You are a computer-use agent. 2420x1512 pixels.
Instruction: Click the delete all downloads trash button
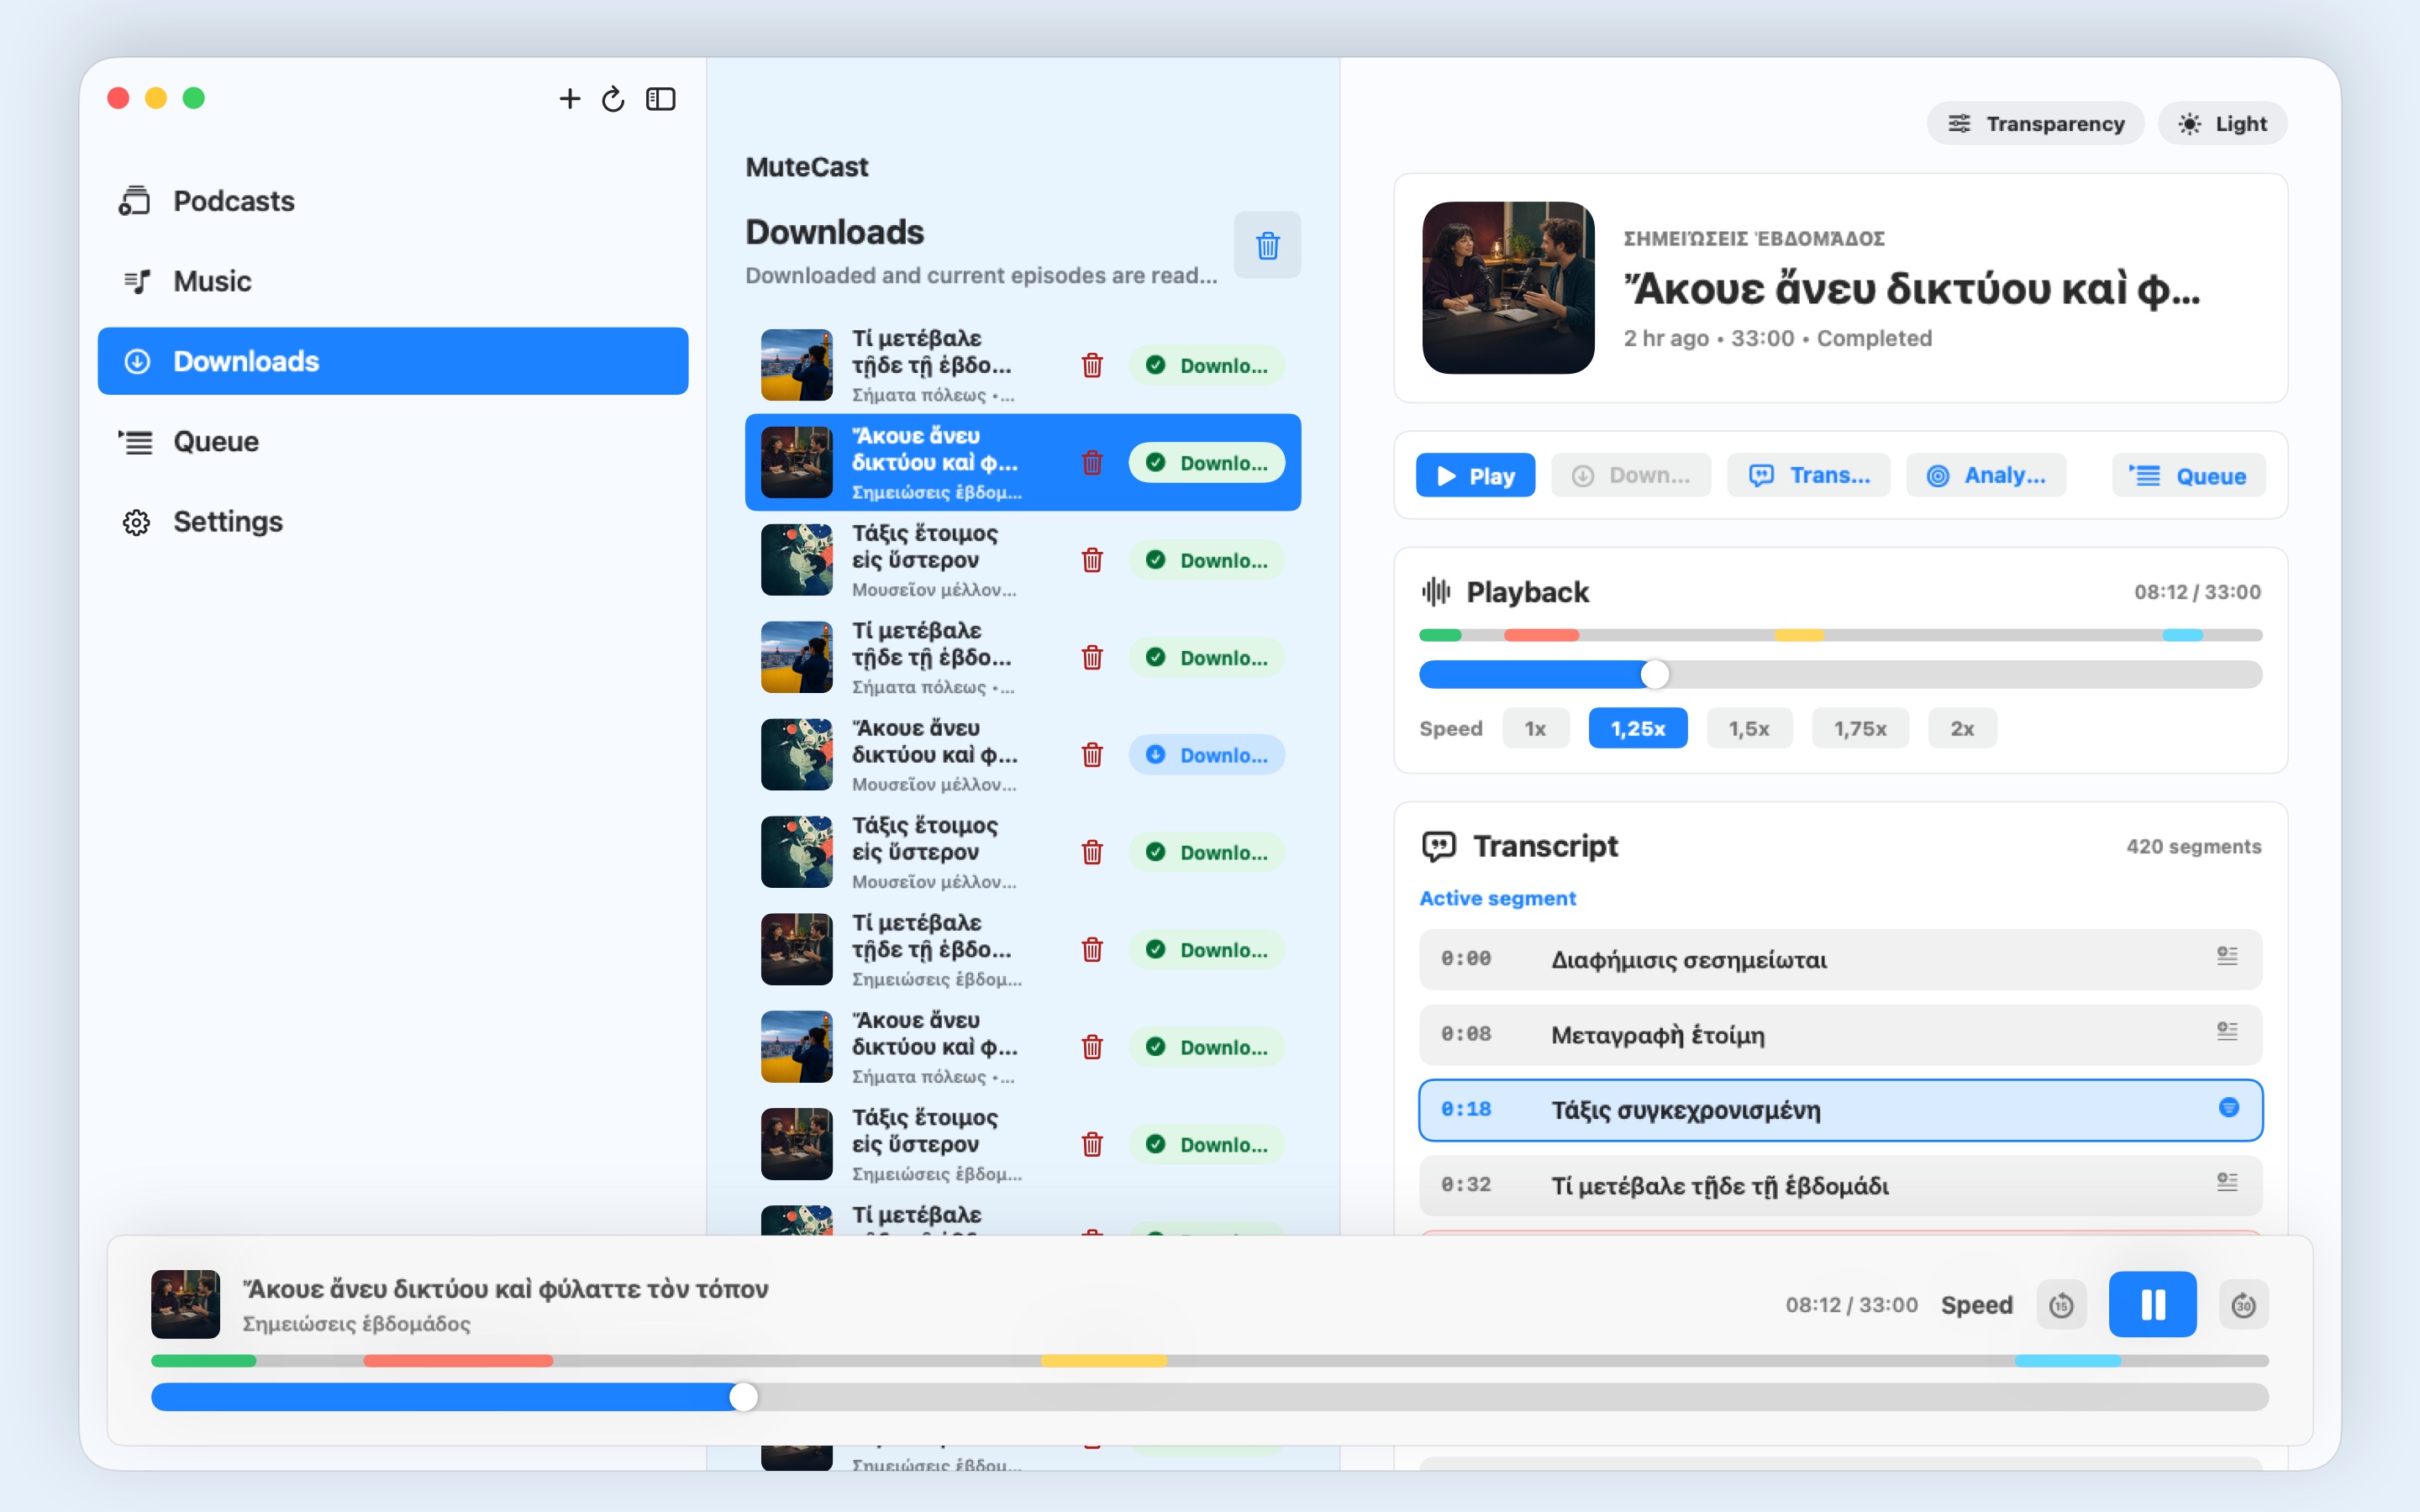click(x=1267, y=245)
